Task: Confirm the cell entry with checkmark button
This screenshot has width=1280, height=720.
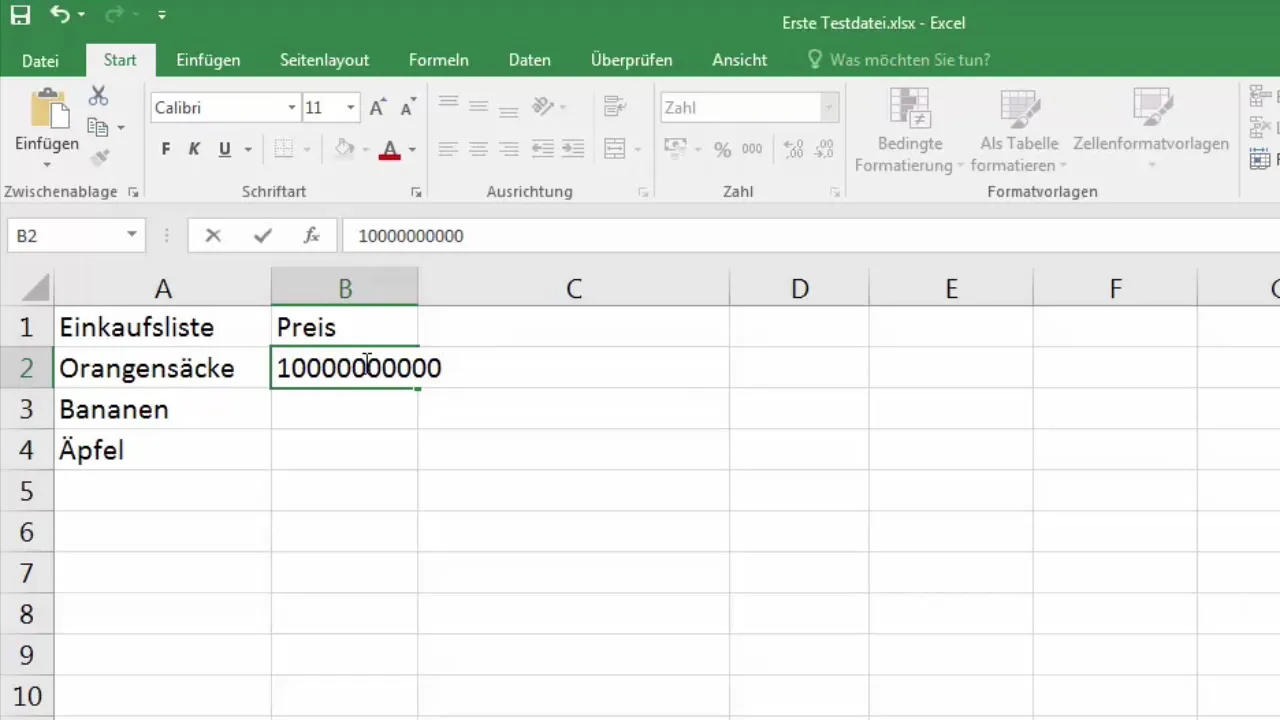Action: pyautogui.click(x=262, y=236)
